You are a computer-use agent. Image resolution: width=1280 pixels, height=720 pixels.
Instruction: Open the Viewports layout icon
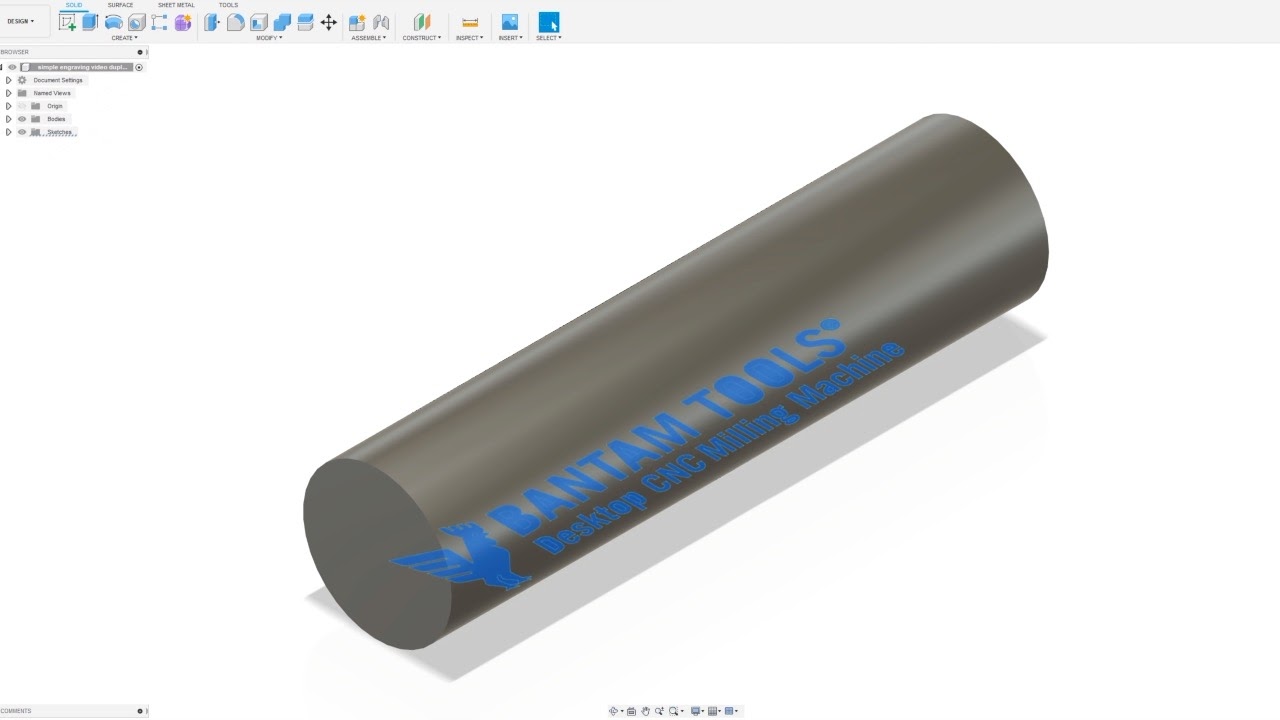click(731, 711)
